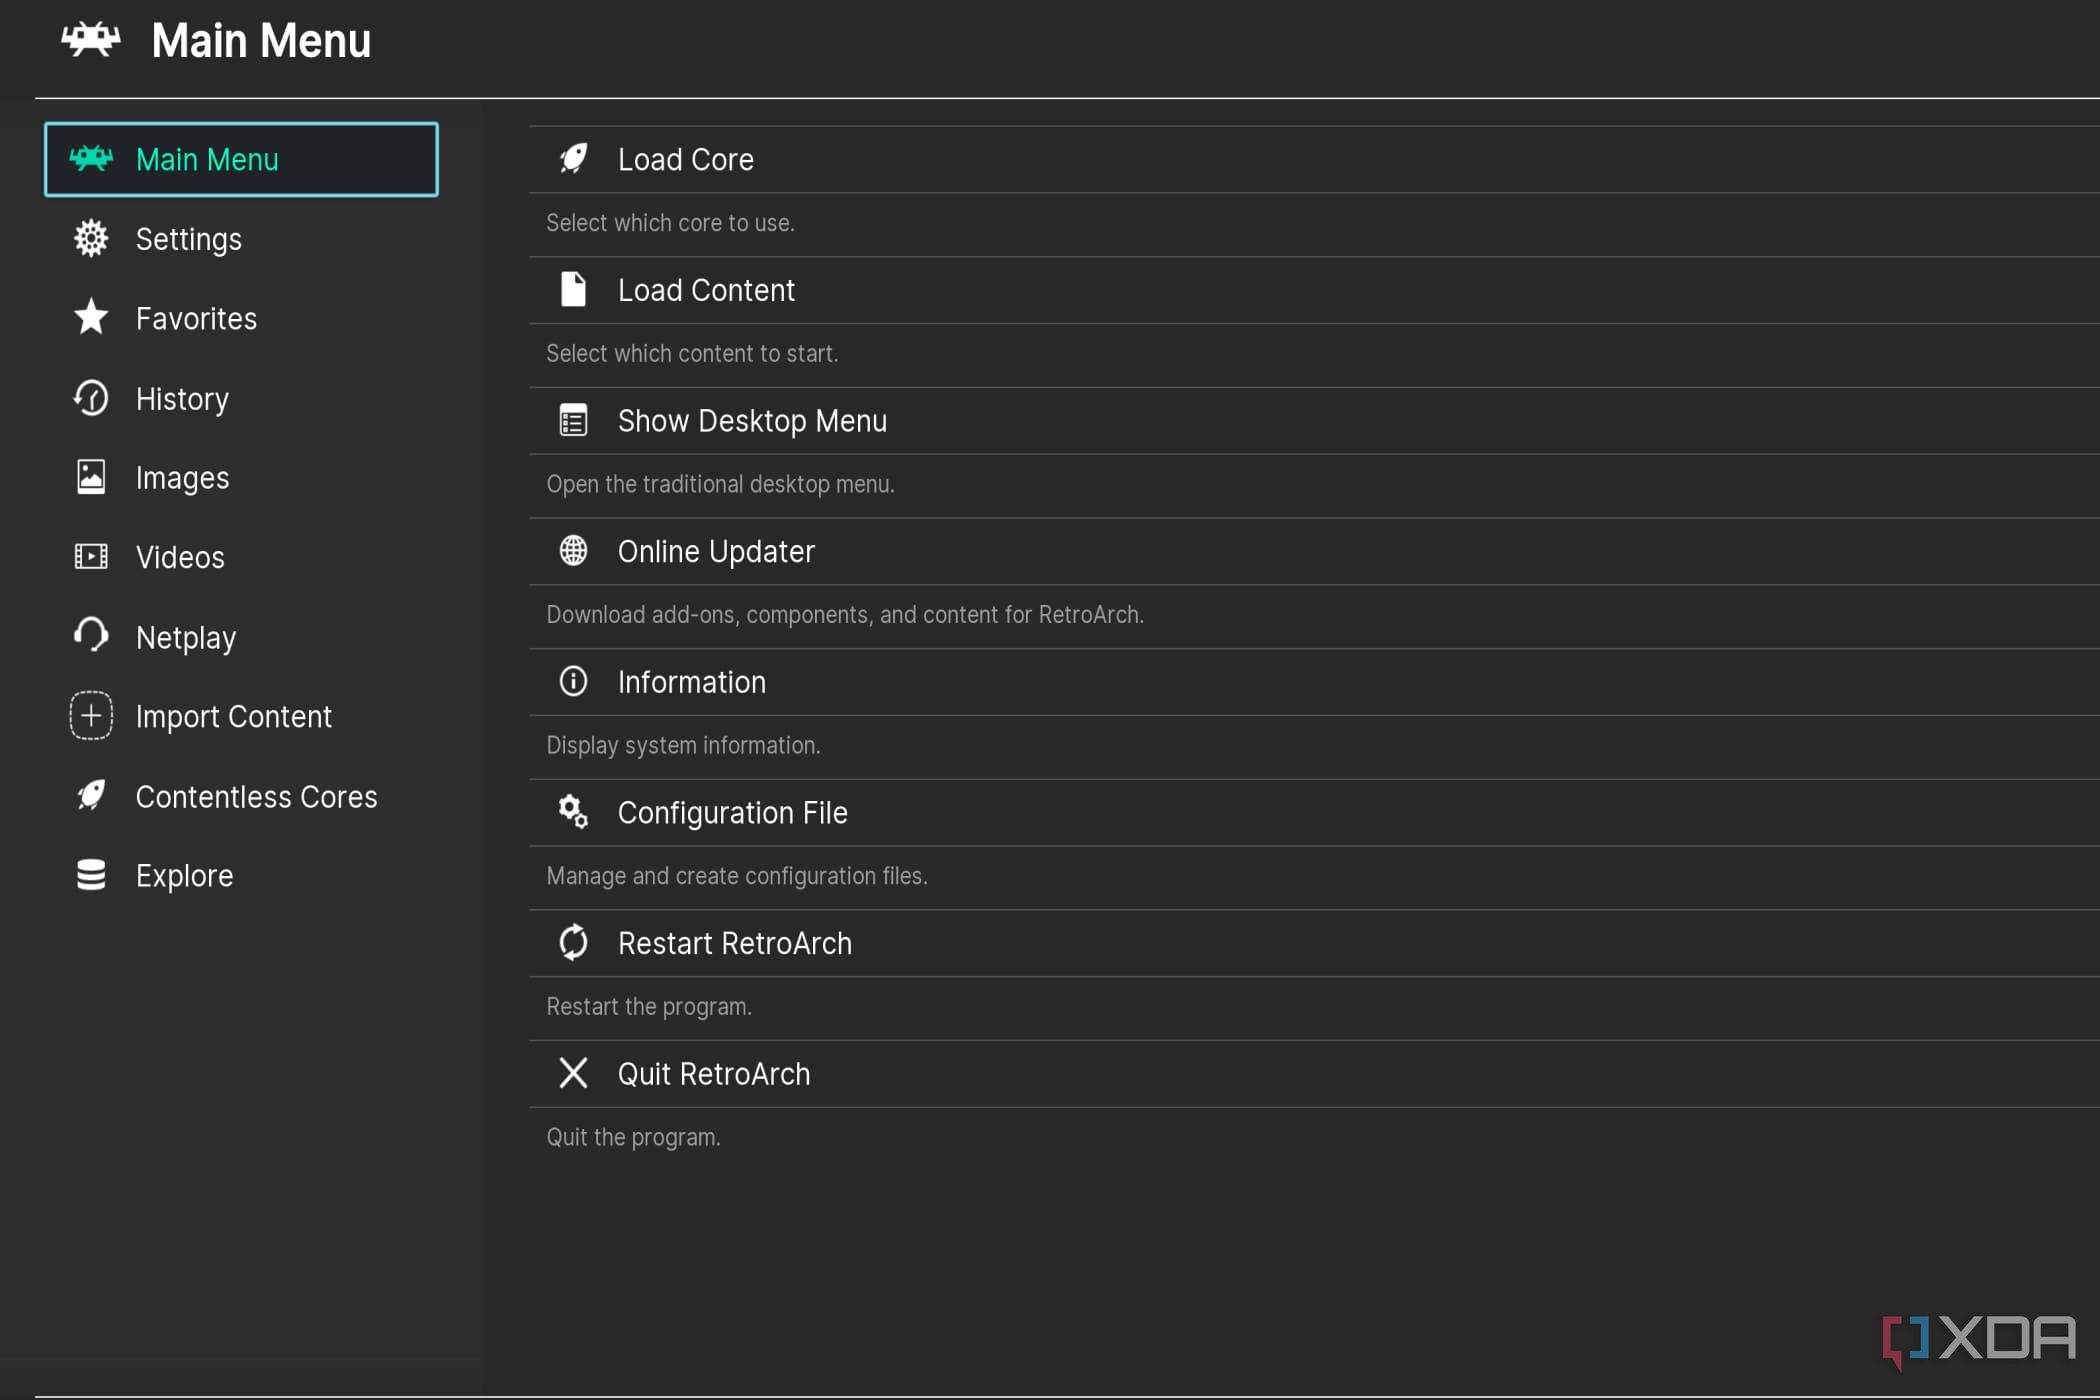Click the Favorites star icon
The height and width of the screenshot is (1400, 2100).
click(x=91, y=317)
